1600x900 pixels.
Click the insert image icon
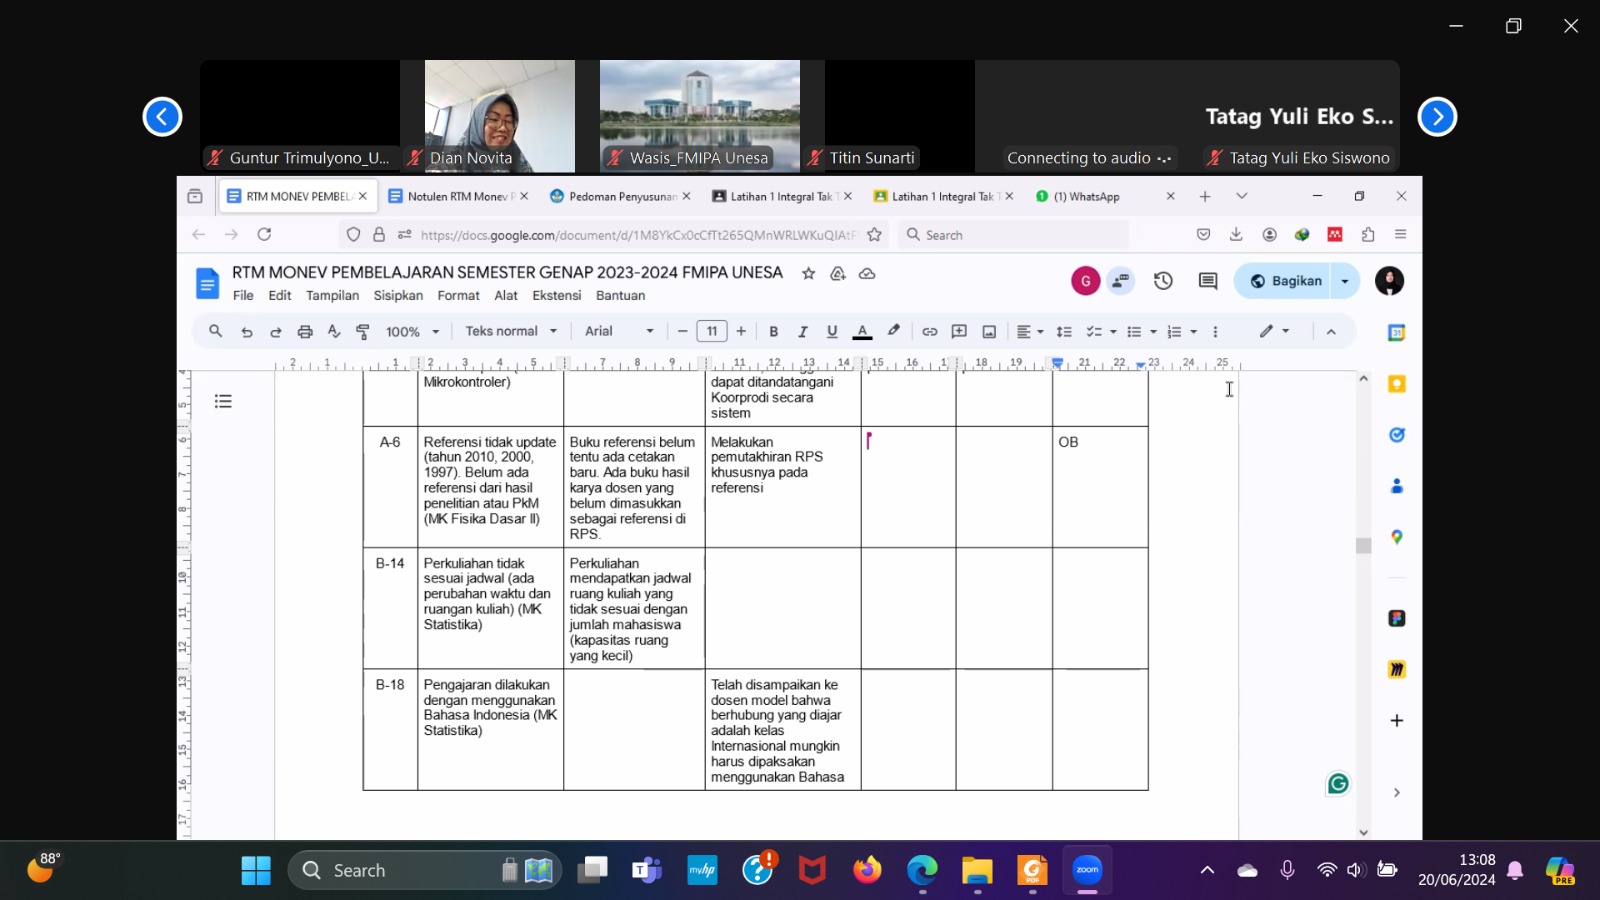989,332
